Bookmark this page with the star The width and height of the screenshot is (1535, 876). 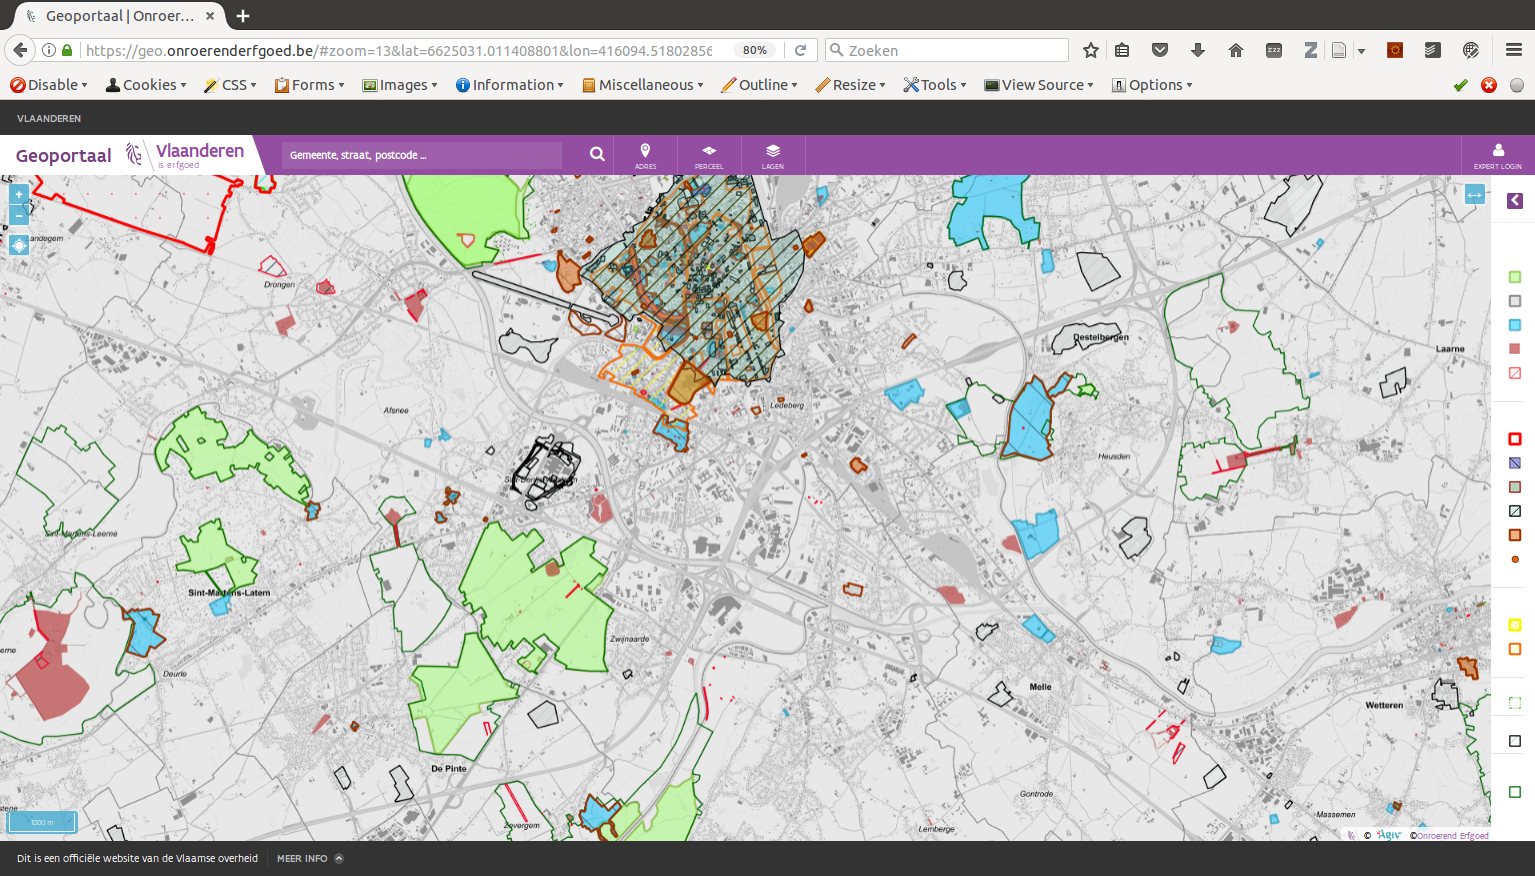pos(1091,50)
